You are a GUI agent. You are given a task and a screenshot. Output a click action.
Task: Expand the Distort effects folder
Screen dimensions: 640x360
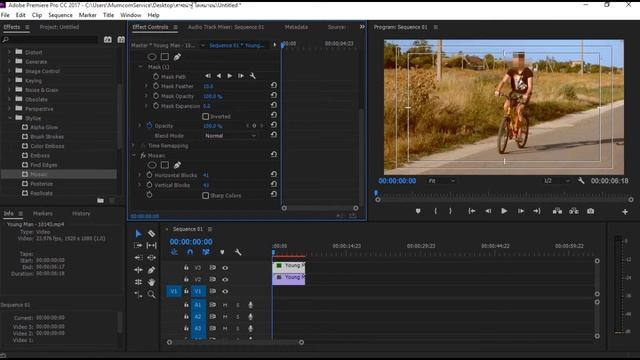tap(10, 52)
